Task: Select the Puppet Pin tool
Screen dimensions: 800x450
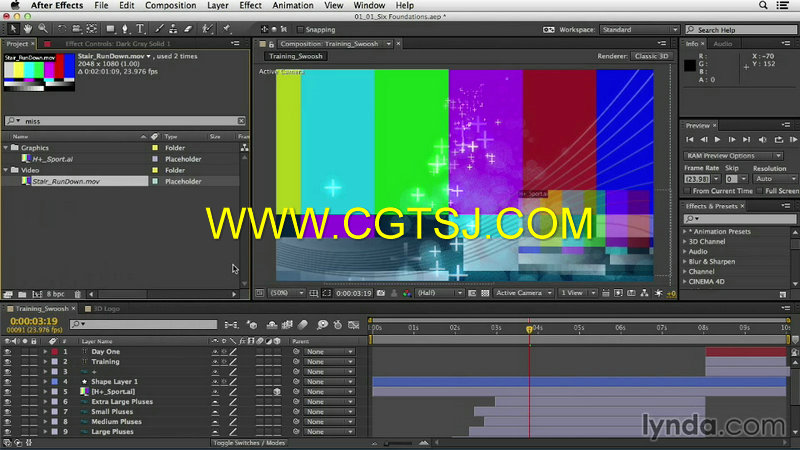Action: [227, 29]
